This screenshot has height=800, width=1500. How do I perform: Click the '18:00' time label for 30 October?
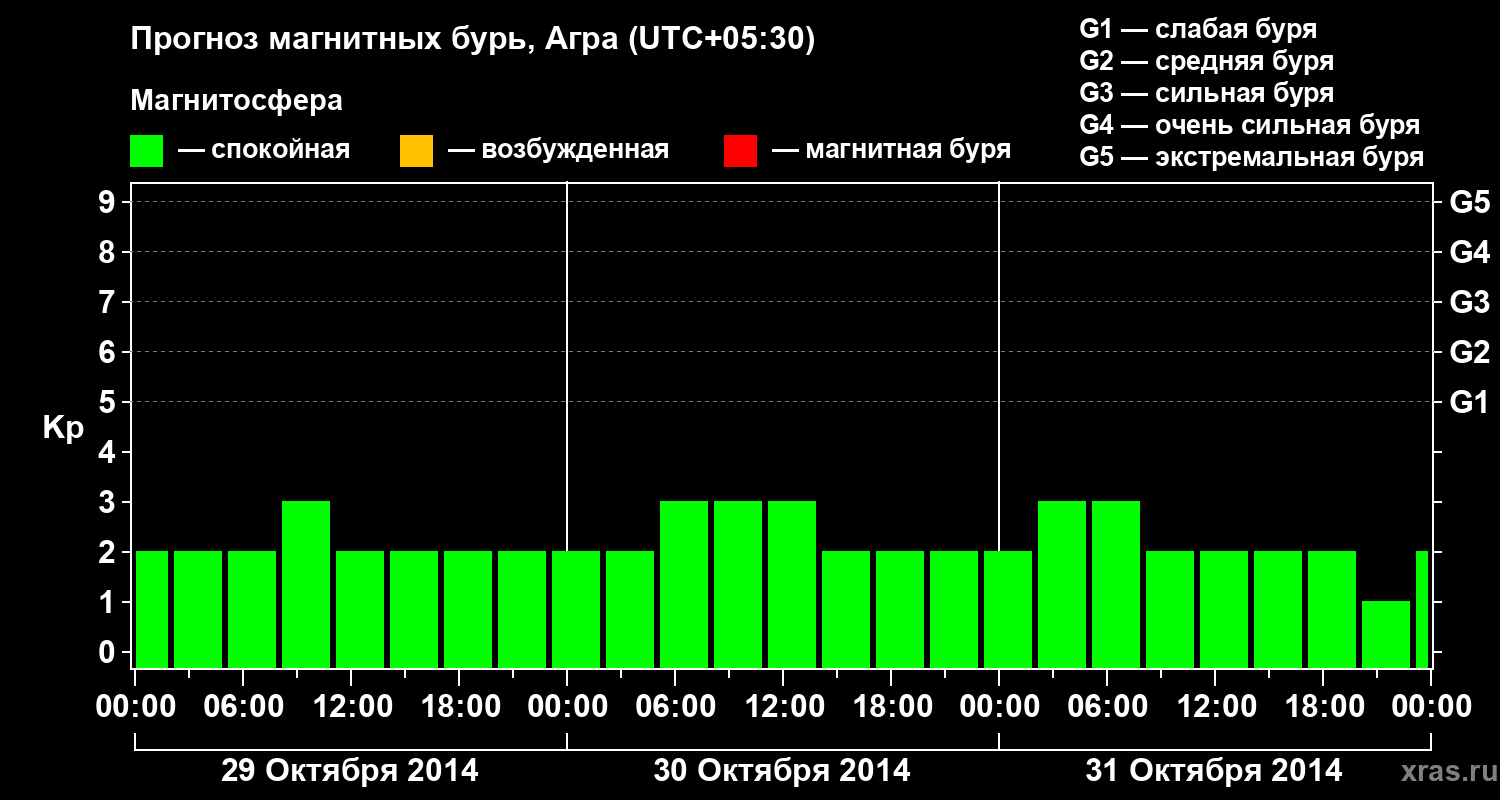click(x=891, y=706)
